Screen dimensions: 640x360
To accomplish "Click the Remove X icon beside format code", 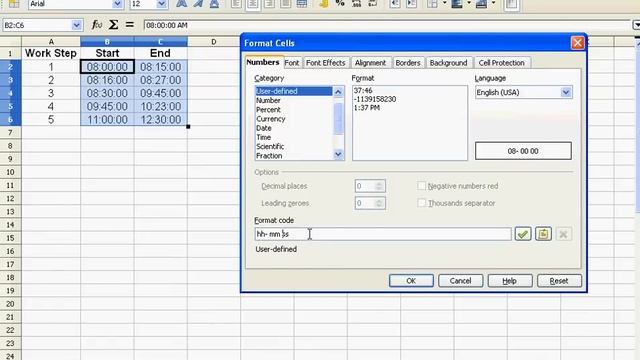I will 563,234.
